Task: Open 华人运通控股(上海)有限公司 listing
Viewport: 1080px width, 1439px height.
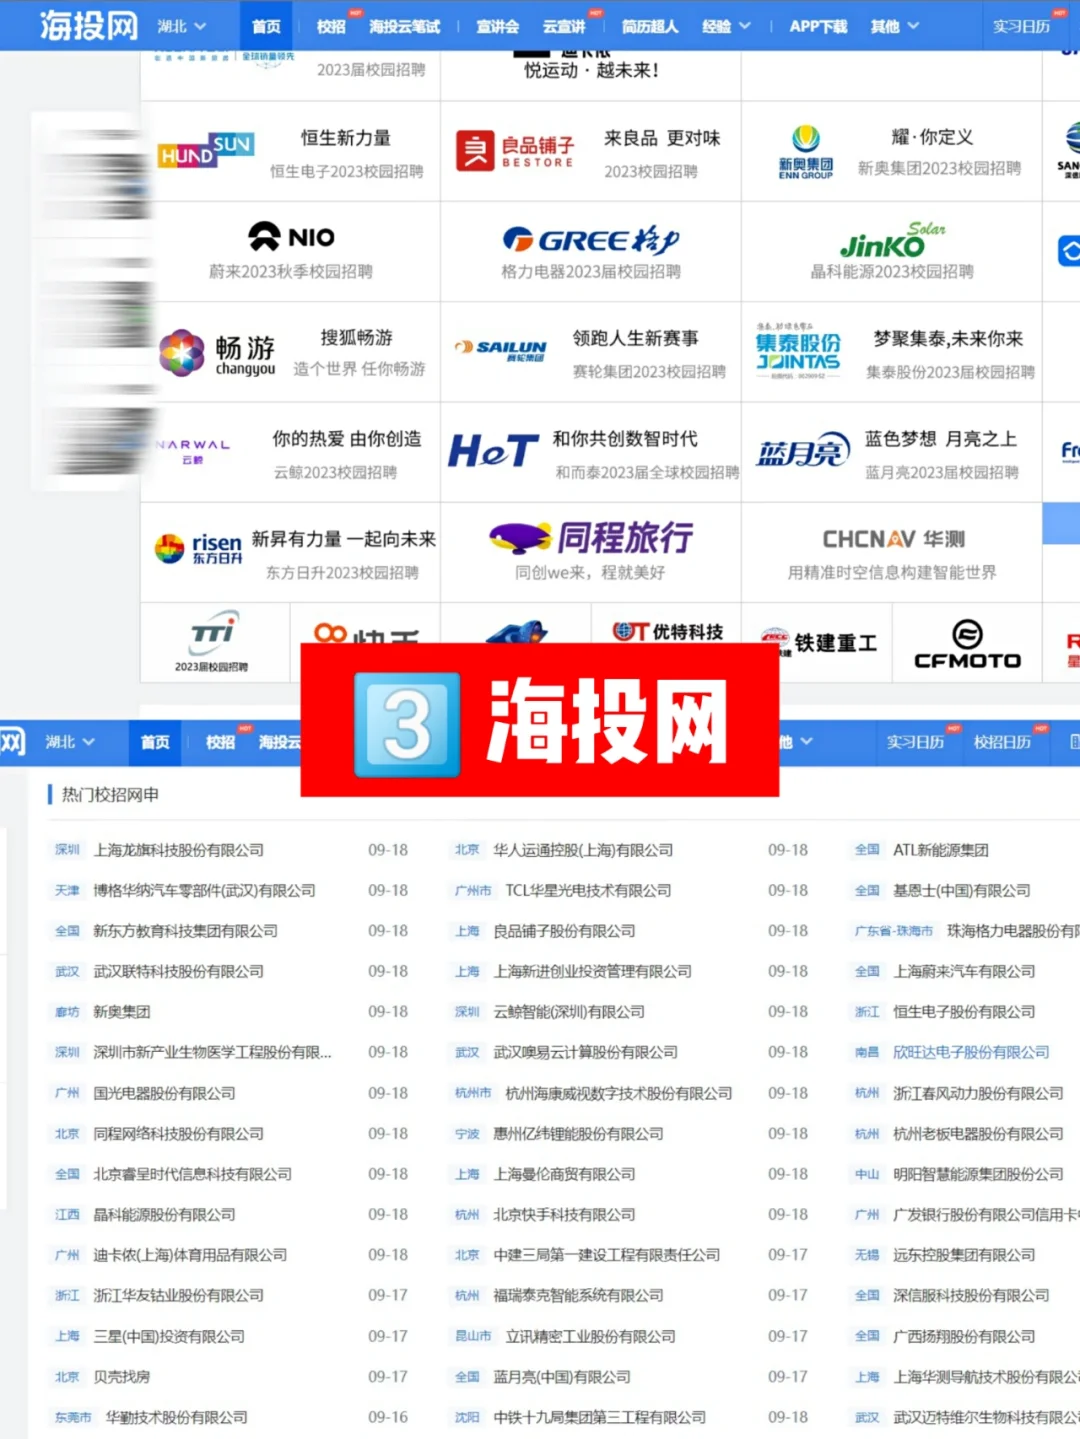Action: 583,850
